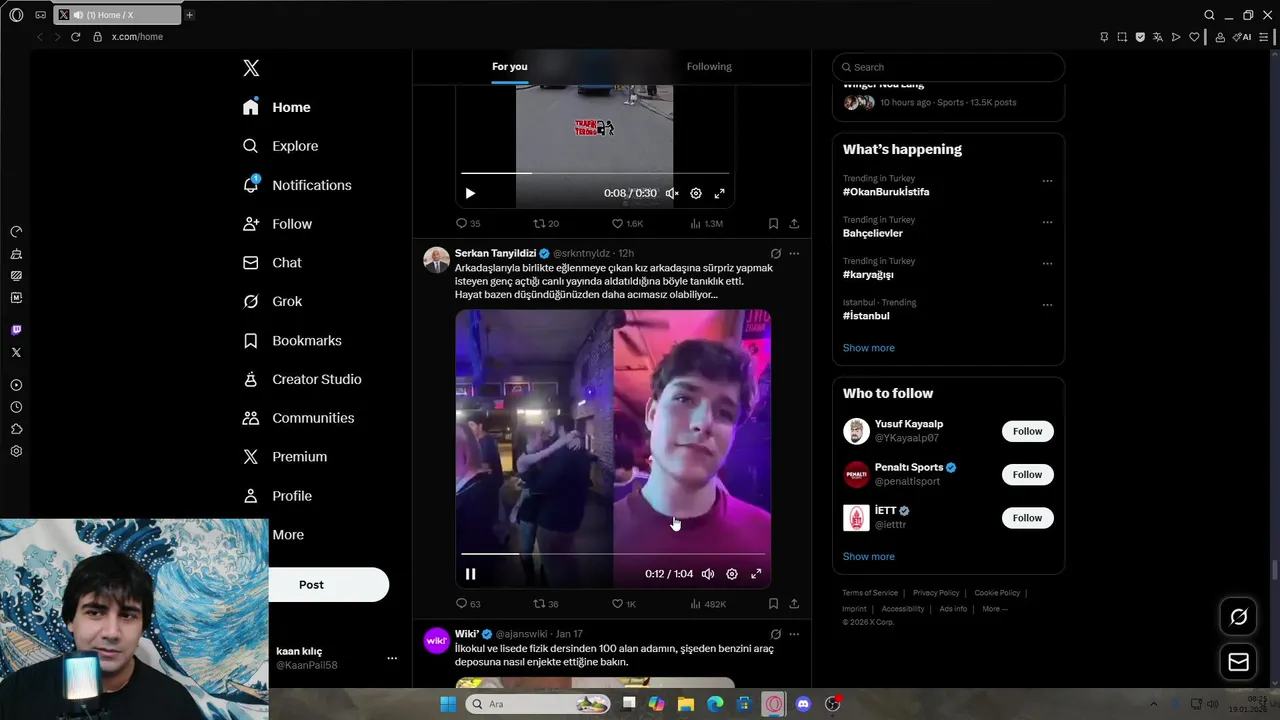Open Privacy Policy footer link
This screenshot has width=1280, height=720.
(x=936, y=593)
